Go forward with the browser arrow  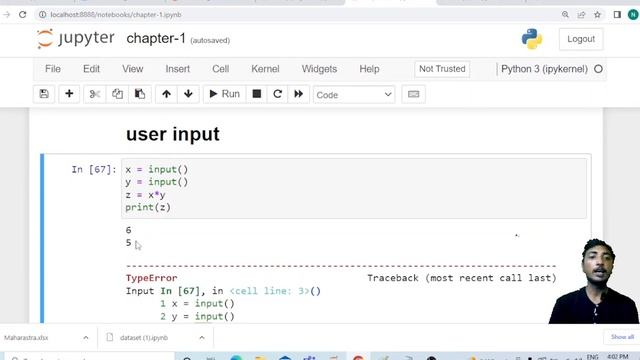pos(7,15)
